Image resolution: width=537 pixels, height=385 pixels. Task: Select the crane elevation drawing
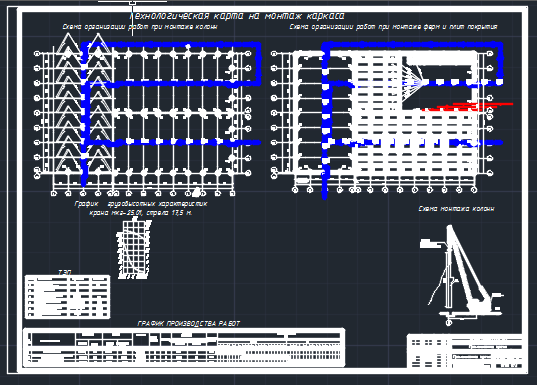point(462,275)
